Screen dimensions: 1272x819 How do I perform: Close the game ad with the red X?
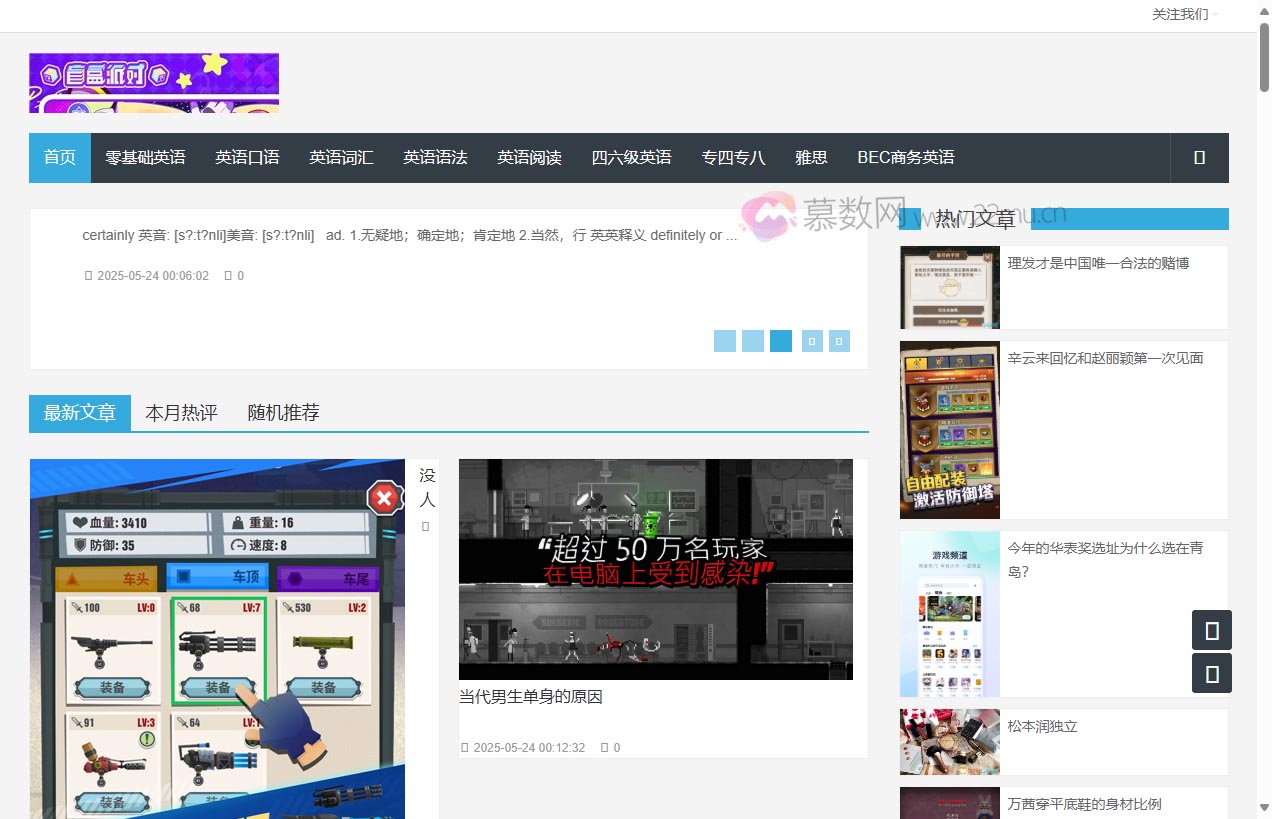pyautogui.click(x=384, y=498)
